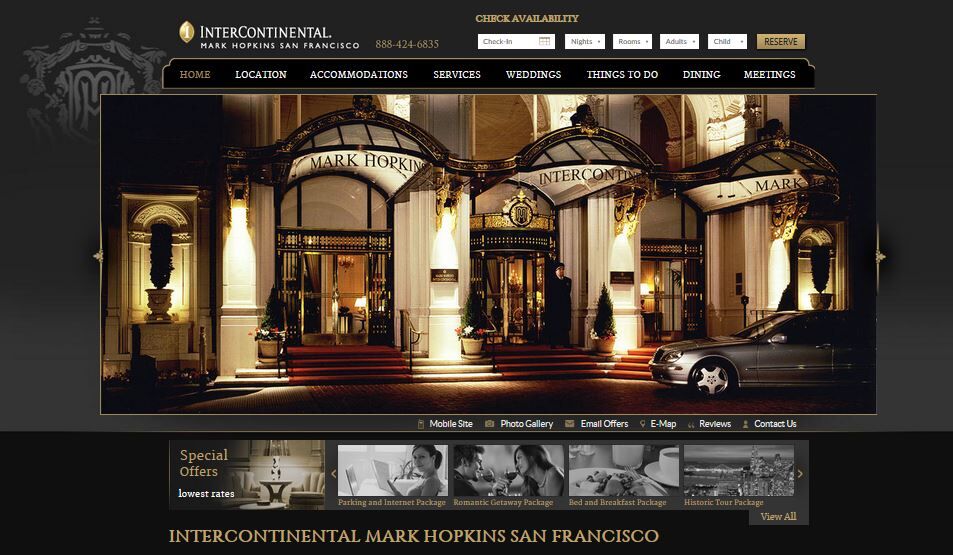
Task: Open the Photo Gallery link
Action: point(526,424)
